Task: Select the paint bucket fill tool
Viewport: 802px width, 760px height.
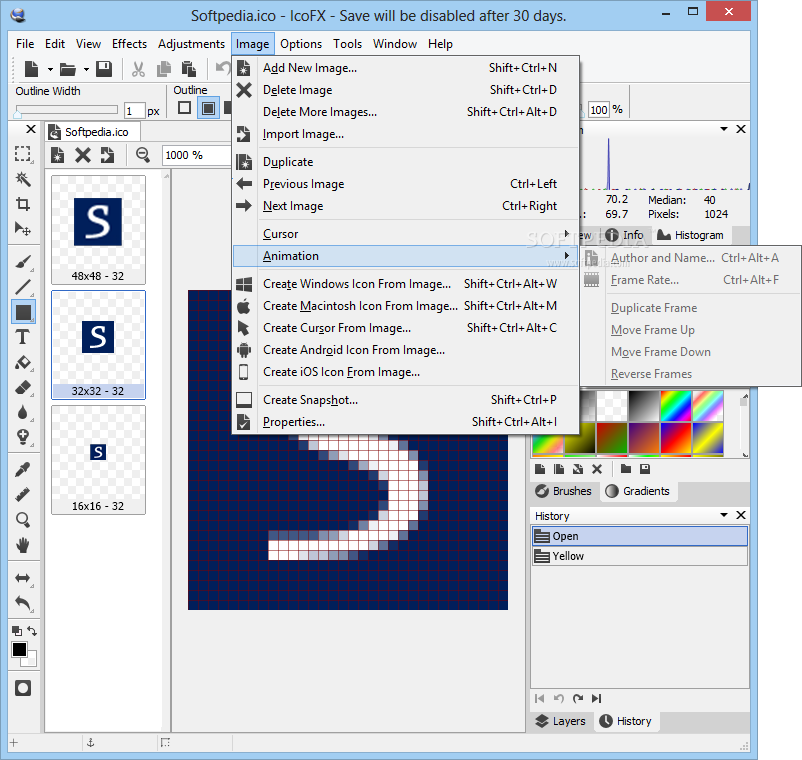Action: pos(23,363)
